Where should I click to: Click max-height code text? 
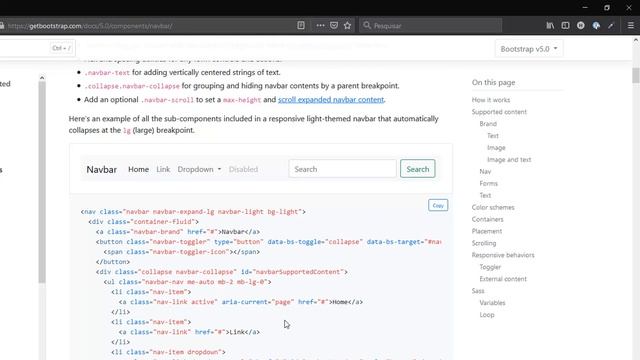[x=242, y=100]
